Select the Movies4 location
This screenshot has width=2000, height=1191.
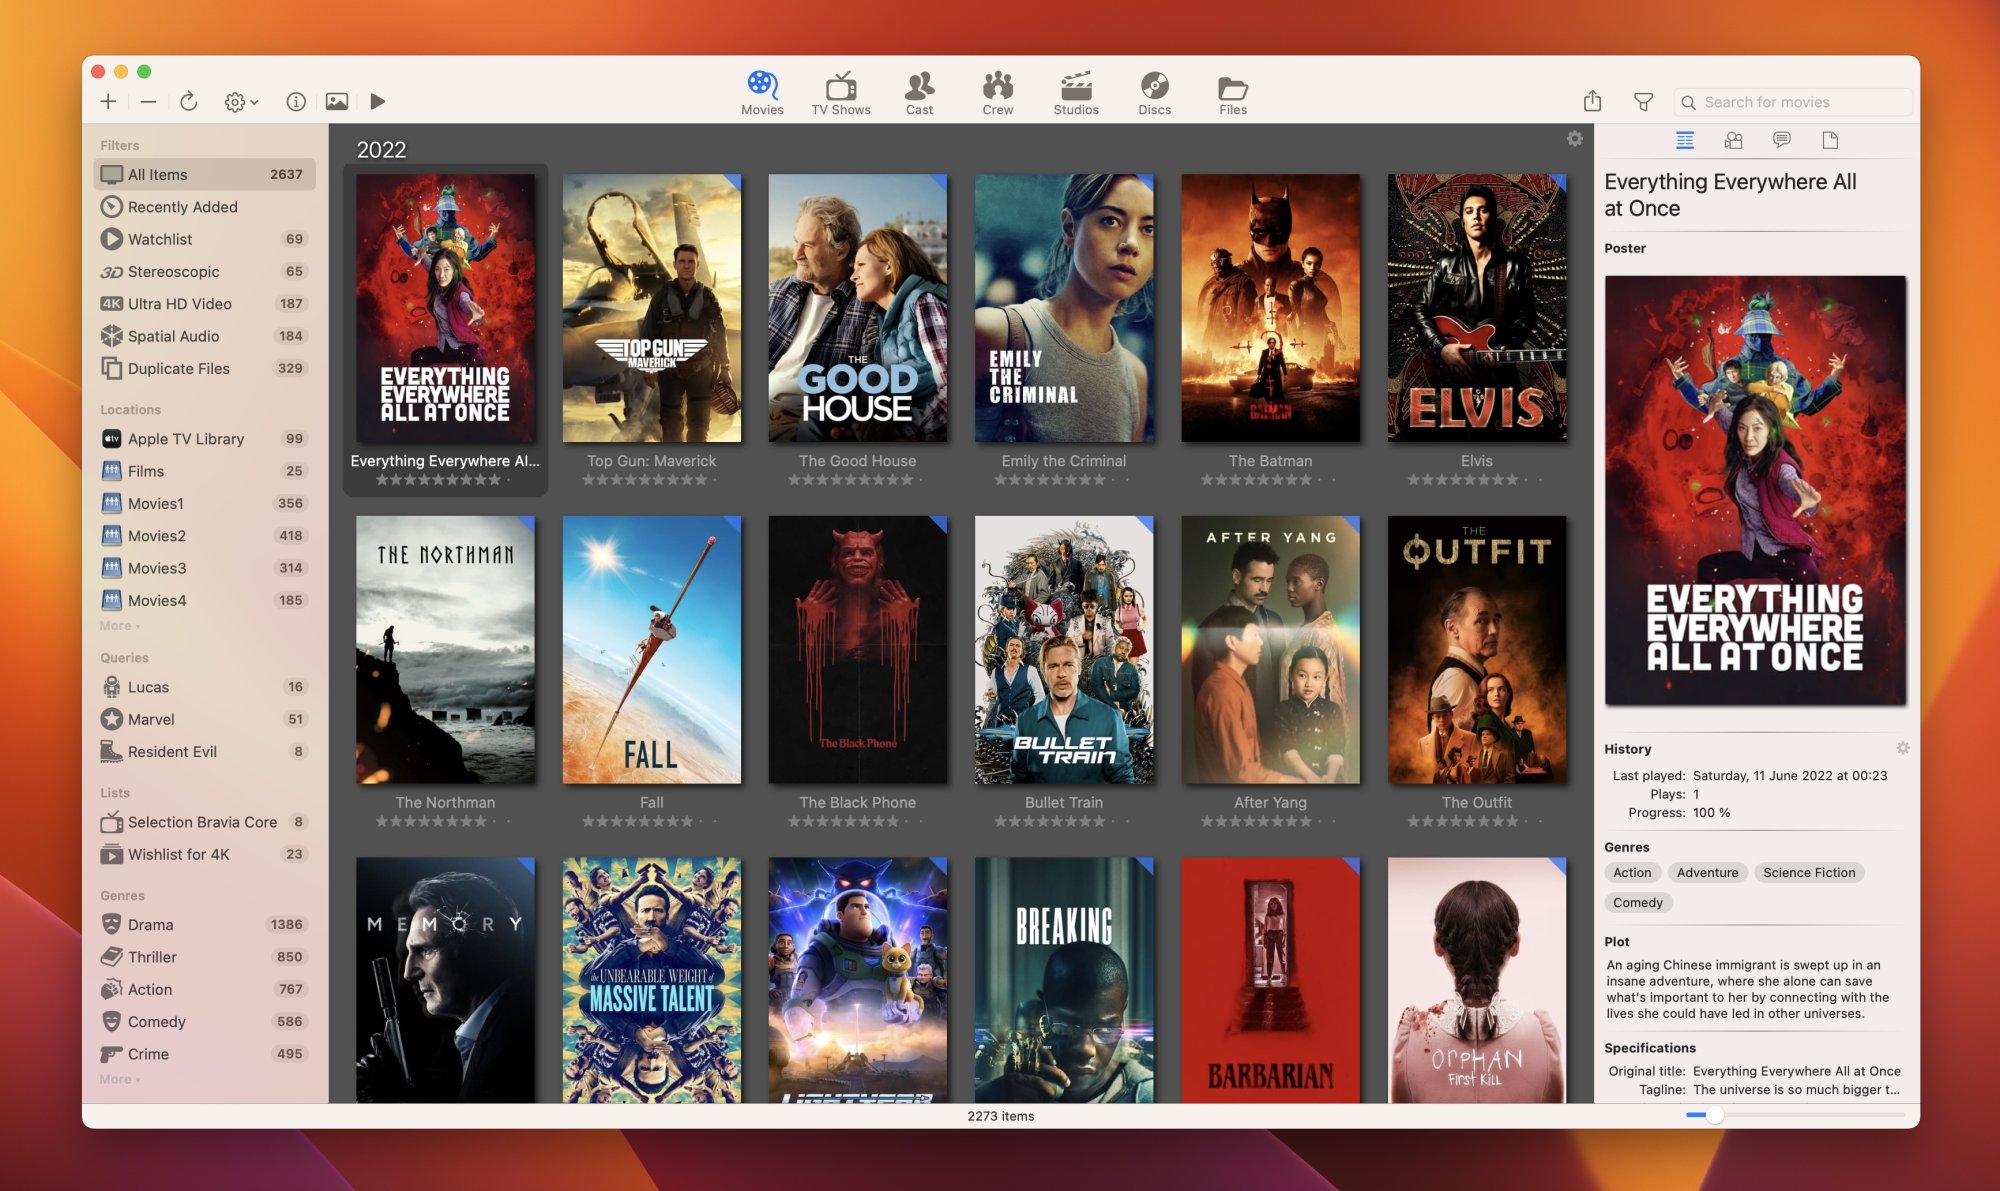204,601
